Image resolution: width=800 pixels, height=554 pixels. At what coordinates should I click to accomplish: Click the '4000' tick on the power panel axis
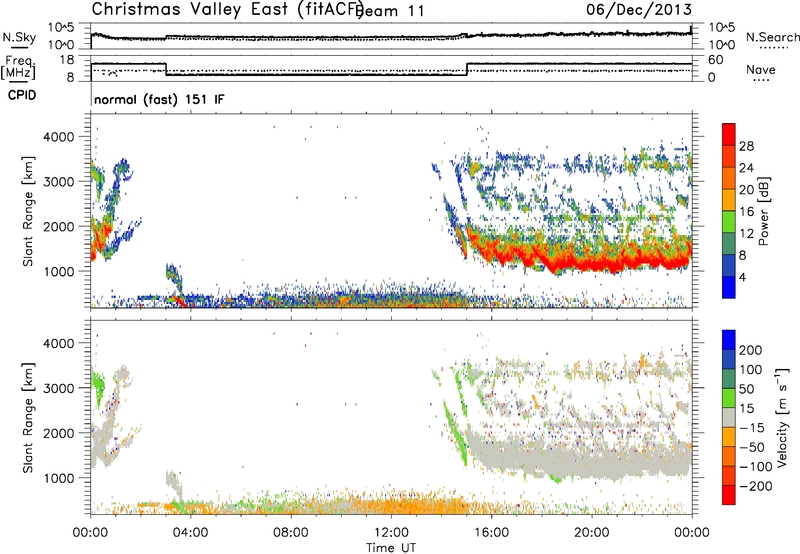[58, 137]
